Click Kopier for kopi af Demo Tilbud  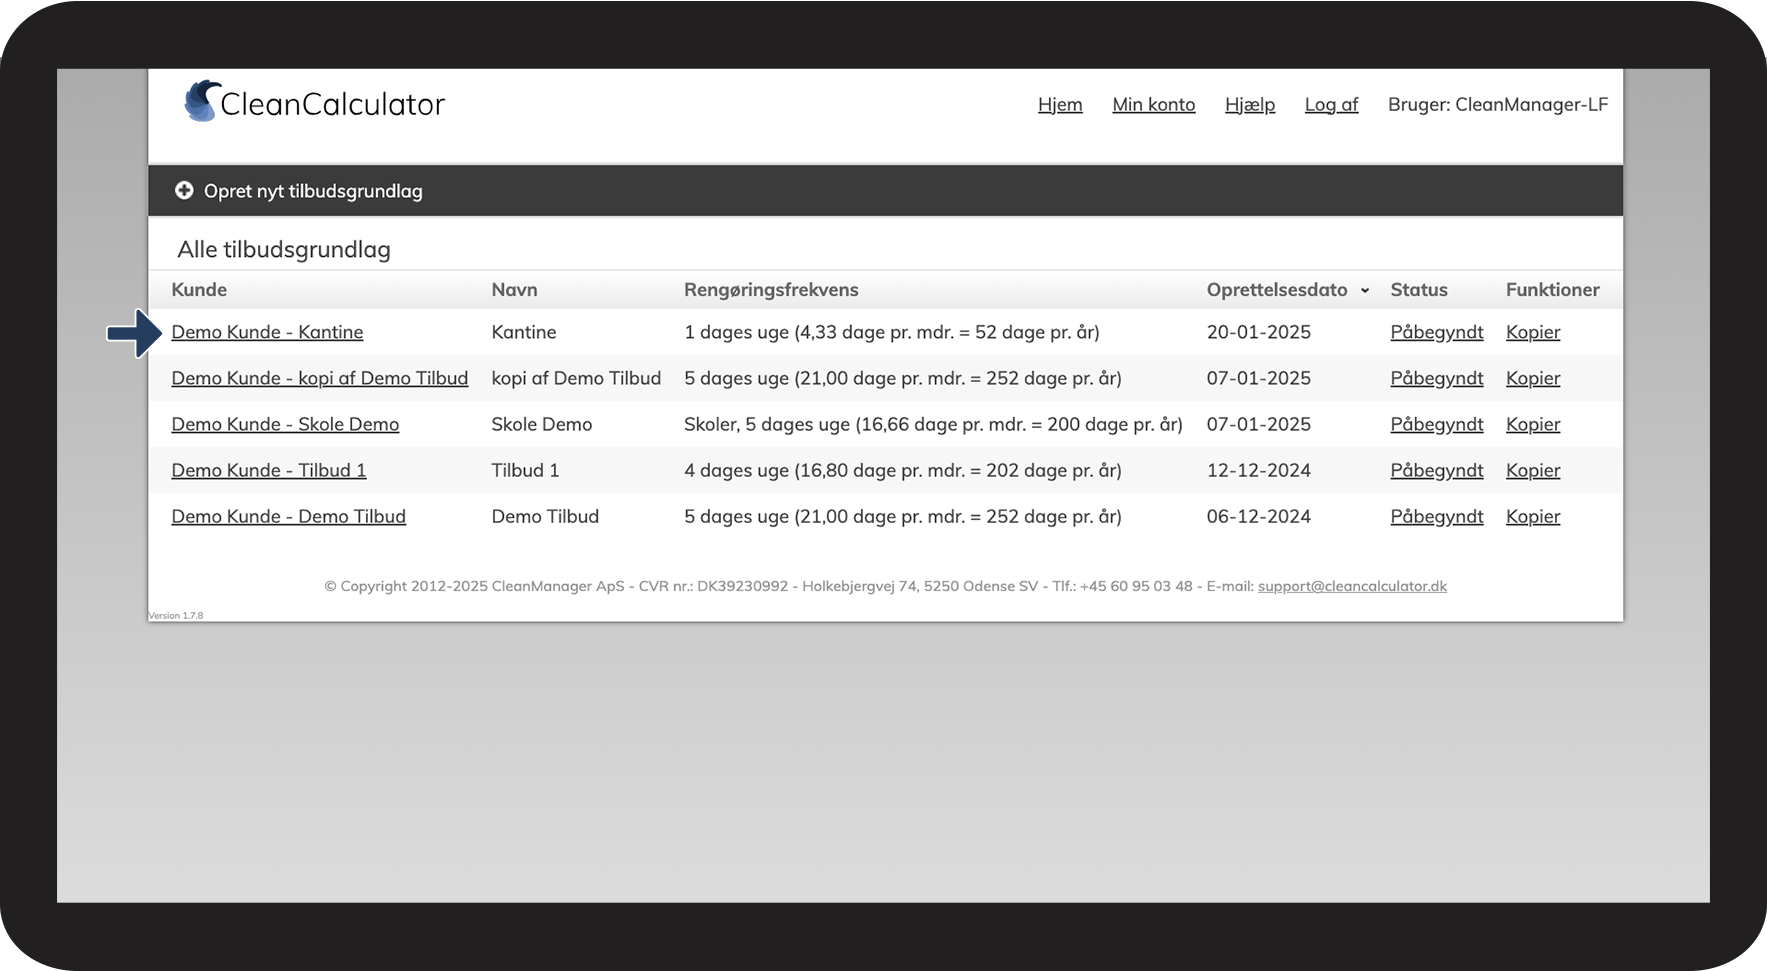[1533, 378]
